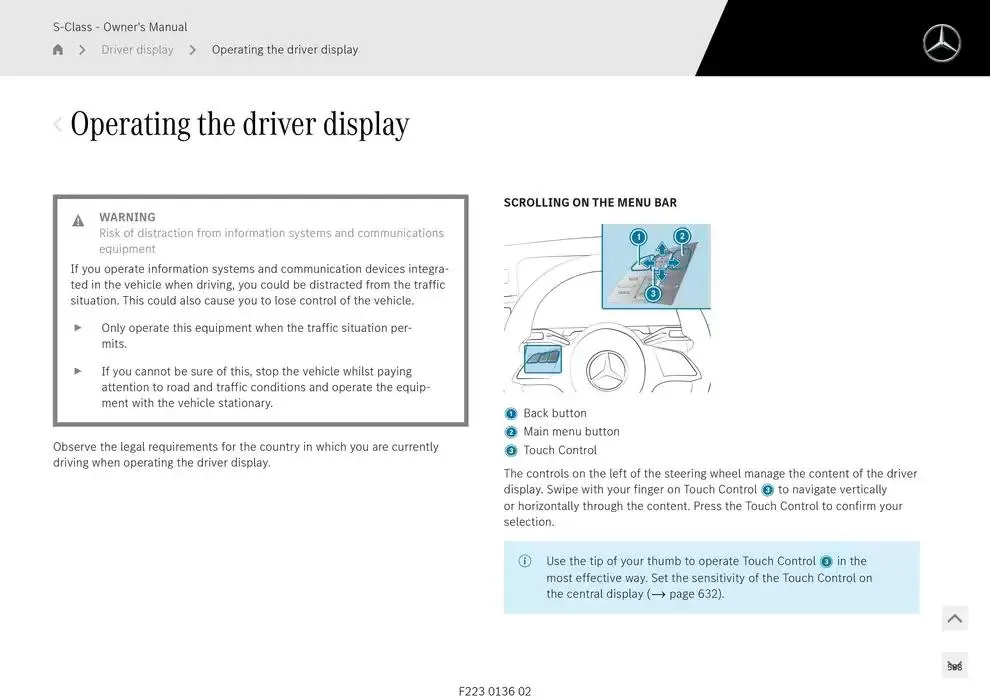Select callout 1 in steering wheel diagram
This screenshot has height=700, width=990.
[x=638, y=237]
